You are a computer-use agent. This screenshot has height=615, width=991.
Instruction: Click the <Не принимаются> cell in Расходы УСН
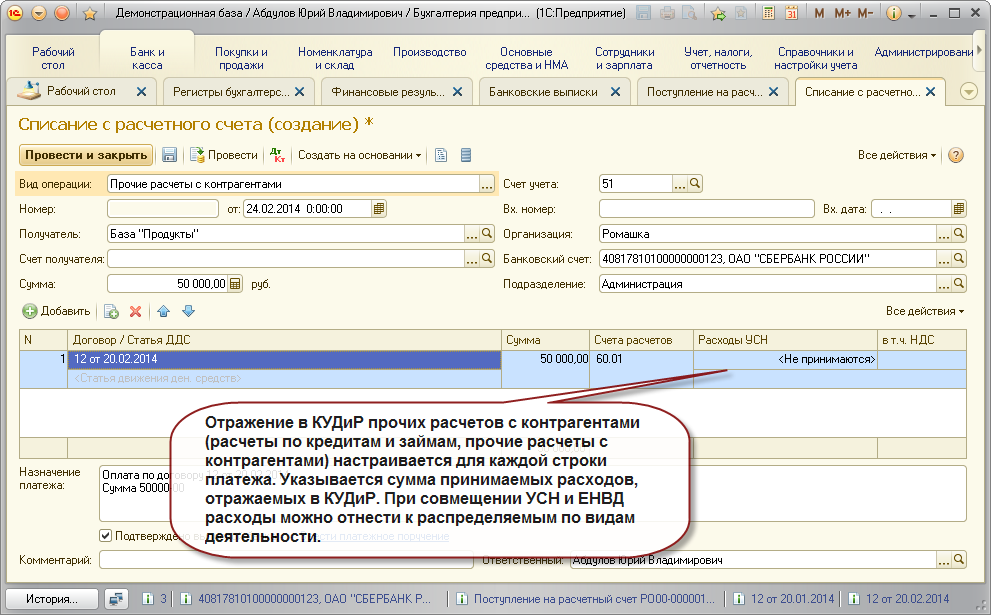785,359
